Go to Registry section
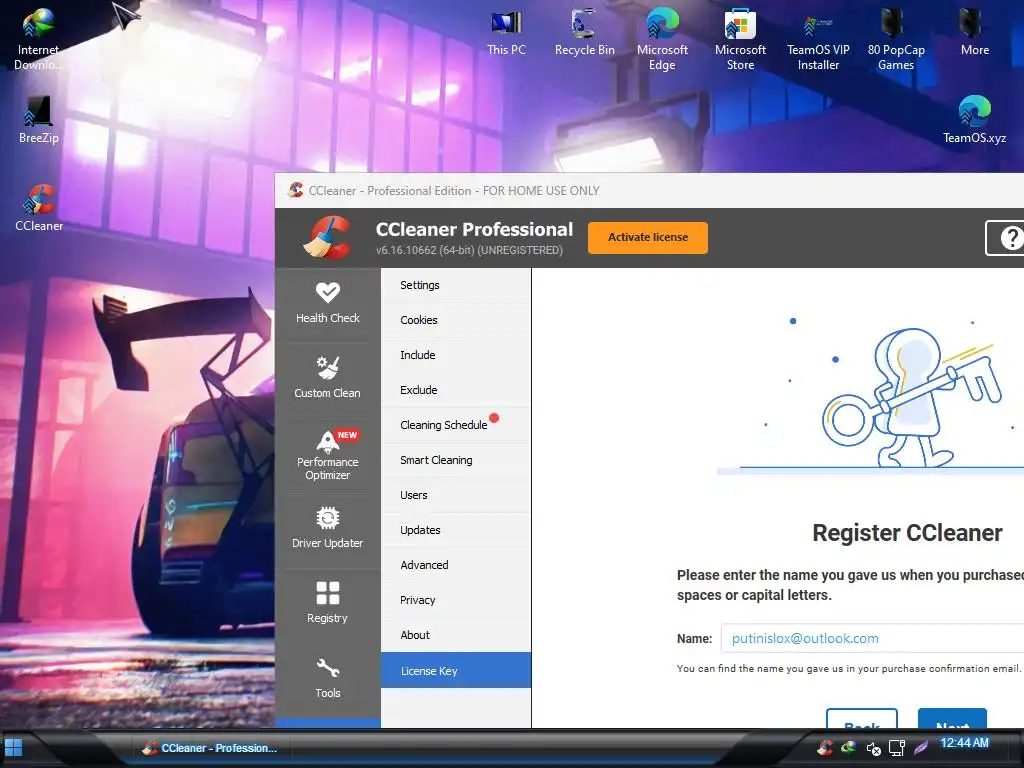The height and width of the screenshot is (768, 1024). (327, 604)
